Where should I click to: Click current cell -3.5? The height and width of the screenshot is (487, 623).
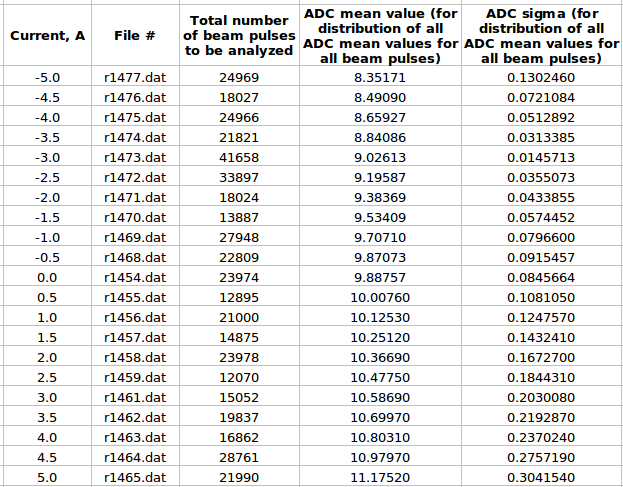(x=47, y=137)
